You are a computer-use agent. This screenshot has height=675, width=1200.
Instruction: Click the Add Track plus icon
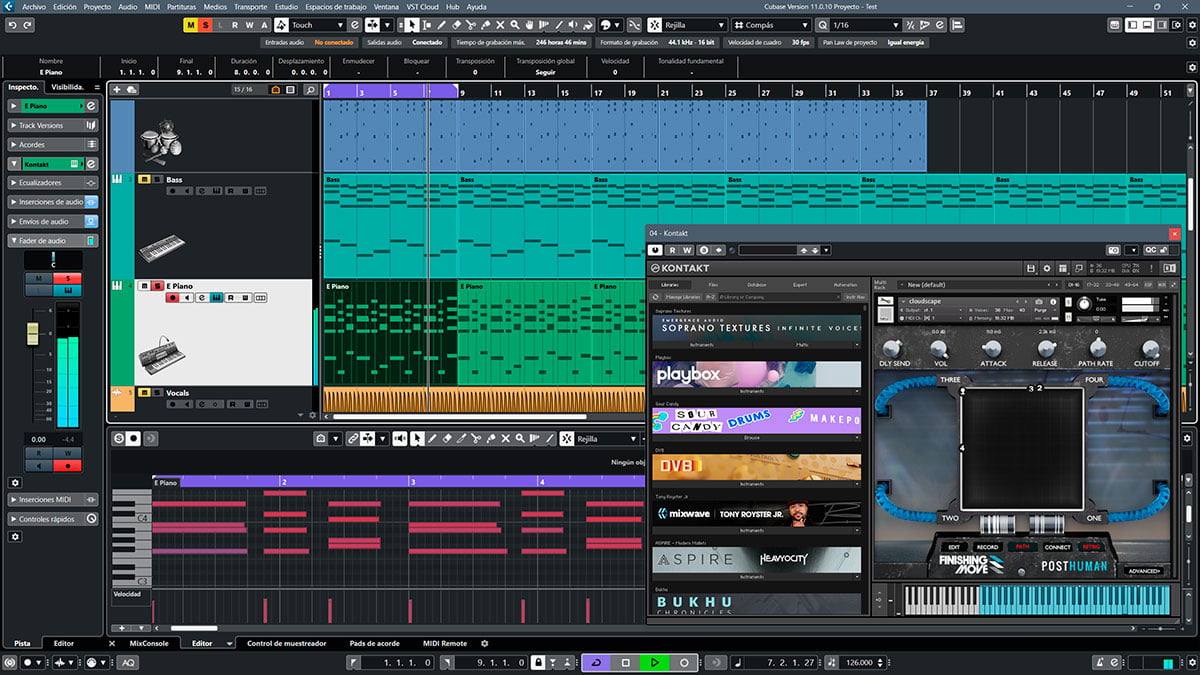118,90
